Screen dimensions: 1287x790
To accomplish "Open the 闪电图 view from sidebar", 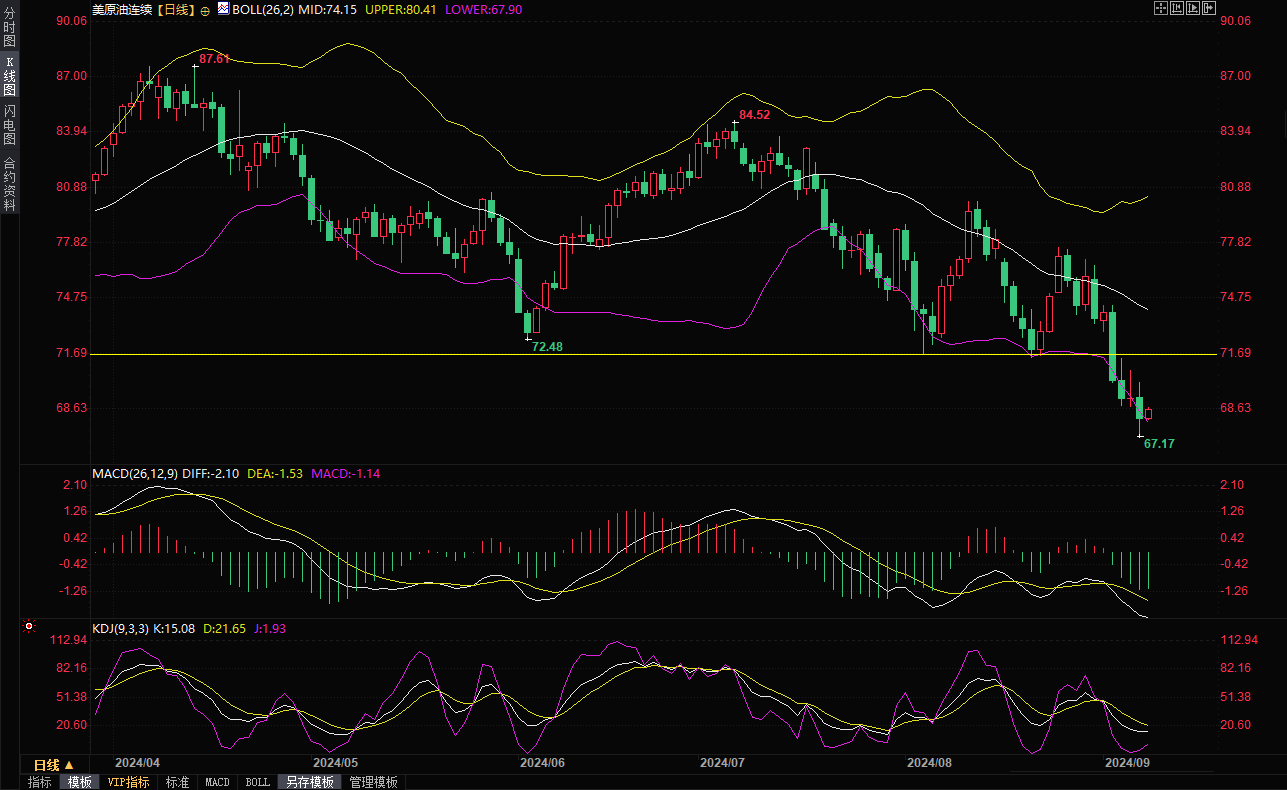I will click(9, 125).
